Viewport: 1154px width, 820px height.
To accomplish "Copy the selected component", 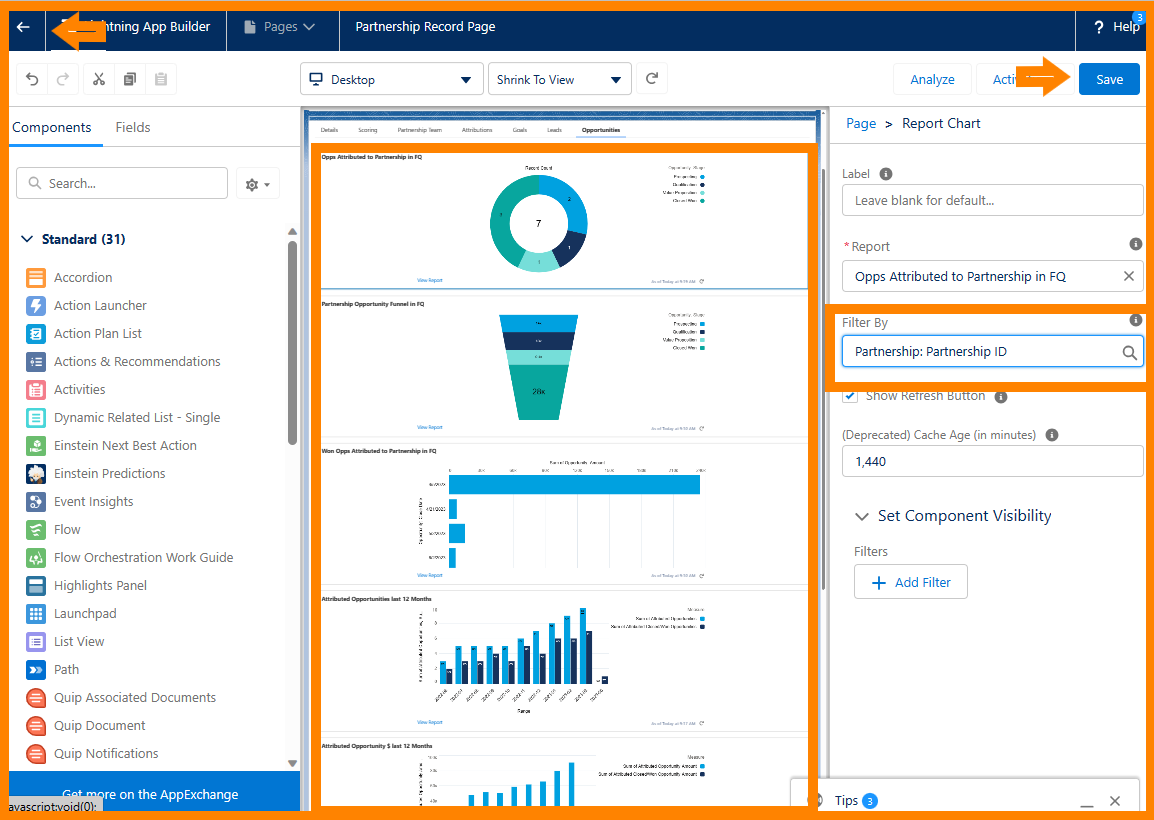I will [130, 79].
